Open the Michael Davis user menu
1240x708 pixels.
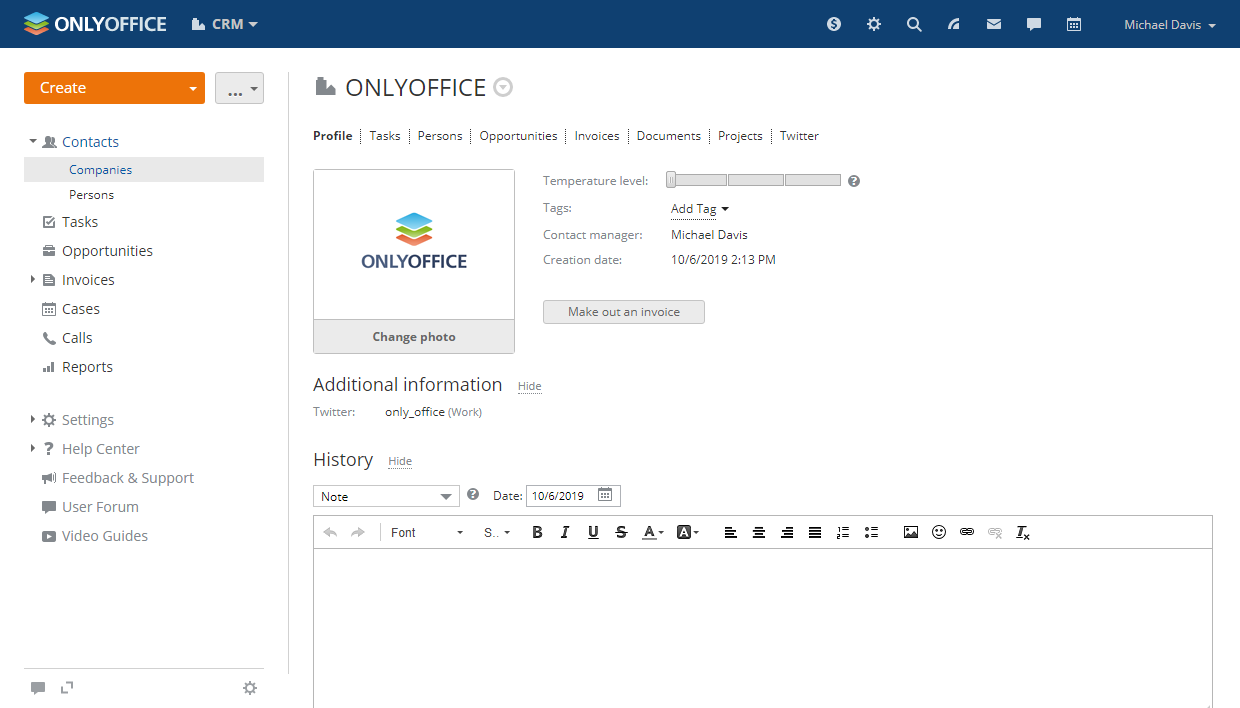[x=1170, y=25]
